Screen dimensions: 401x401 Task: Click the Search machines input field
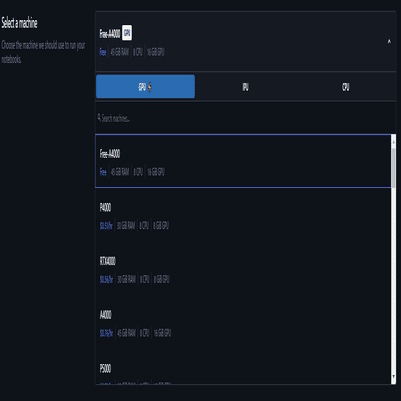[x=246, y=118]
